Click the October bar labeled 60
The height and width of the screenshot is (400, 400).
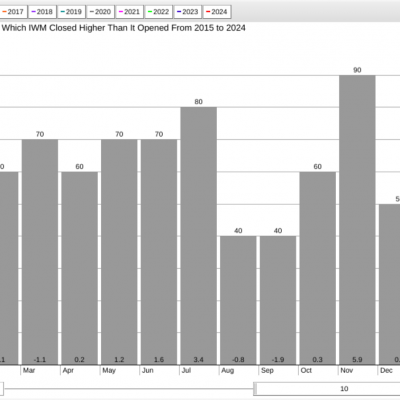tap(318, 268)
